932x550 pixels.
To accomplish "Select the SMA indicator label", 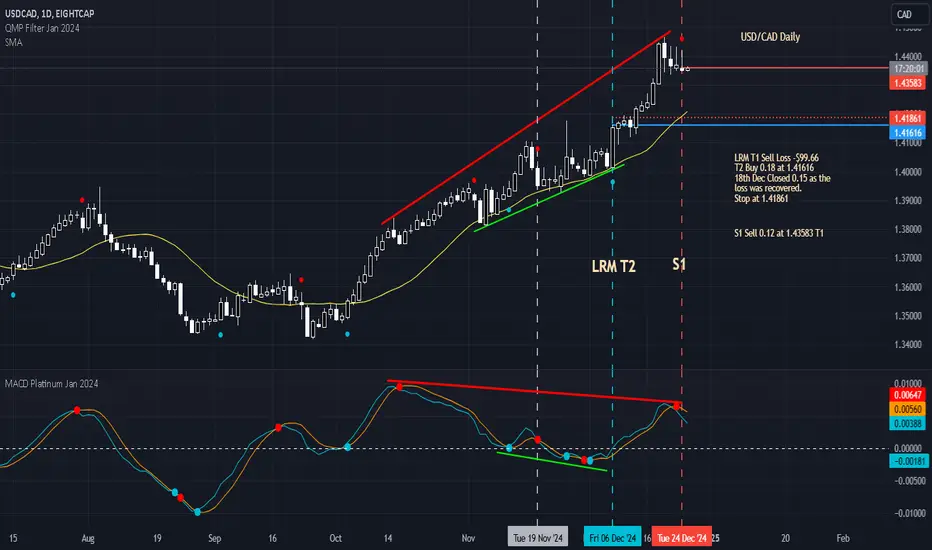I will click(x=13, y=42).
